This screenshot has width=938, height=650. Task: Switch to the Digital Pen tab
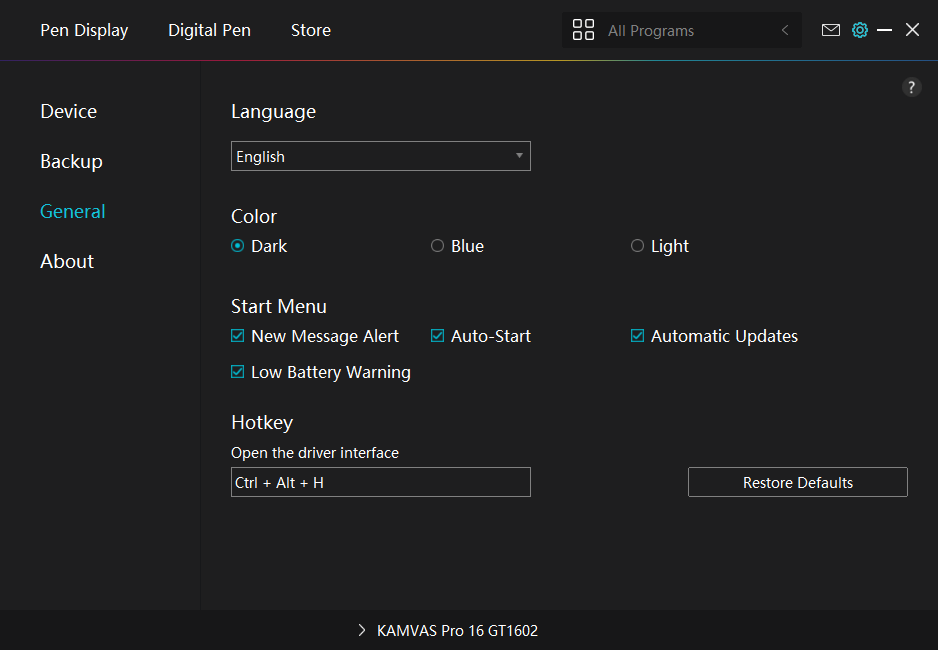point(209,30)
